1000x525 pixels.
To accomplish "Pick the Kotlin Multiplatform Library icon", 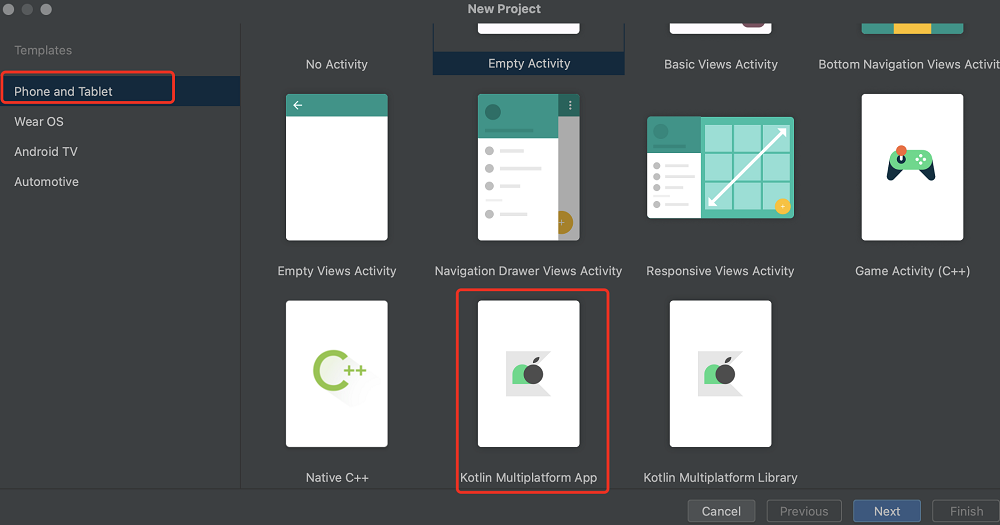I will [x=721, y=374].
